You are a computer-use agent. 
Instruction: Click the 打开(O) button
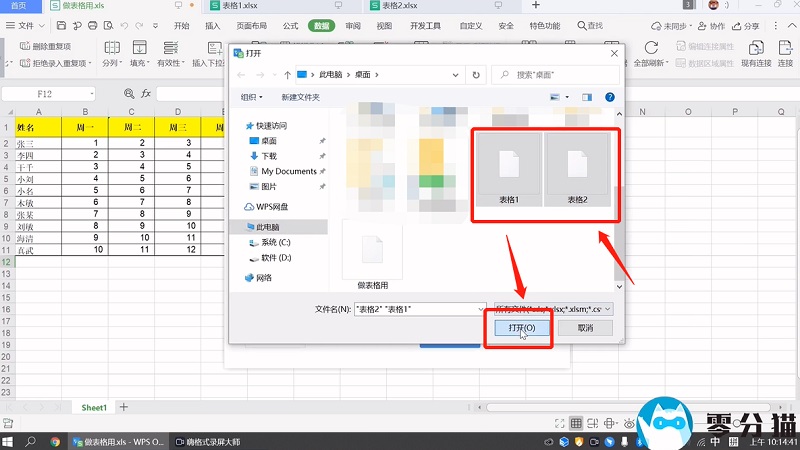click(x=521, y=328)
